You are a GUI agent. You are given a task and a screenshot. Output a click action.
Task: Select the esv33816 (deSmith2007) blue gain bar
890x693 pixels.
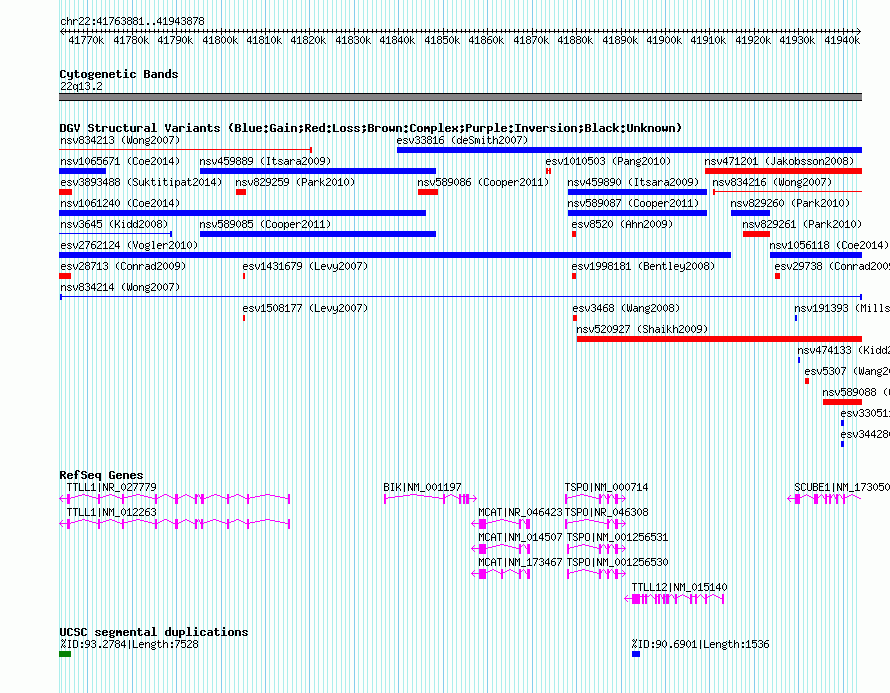click(x=629, y=150)
